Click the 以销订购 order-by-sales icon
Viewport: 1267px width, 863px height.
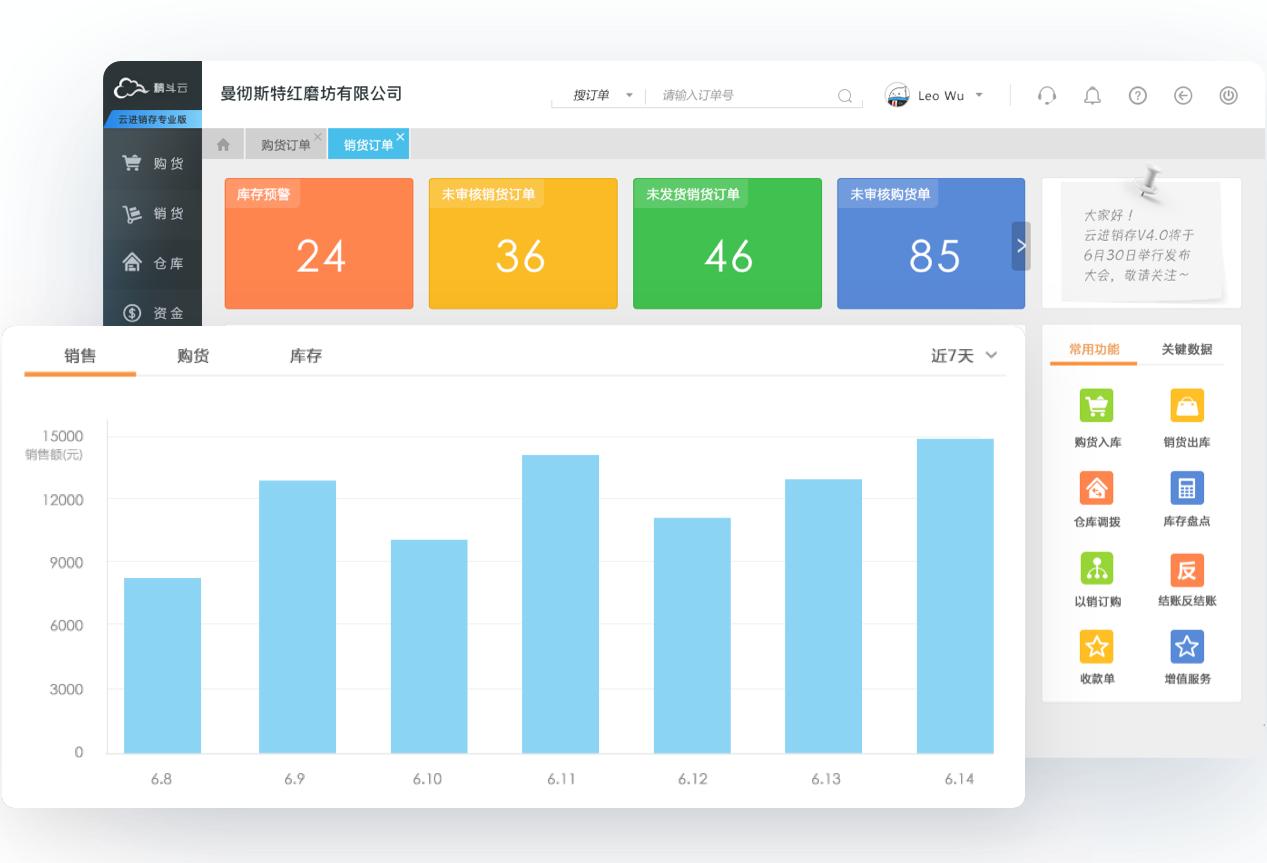[x=1097, y=570]
